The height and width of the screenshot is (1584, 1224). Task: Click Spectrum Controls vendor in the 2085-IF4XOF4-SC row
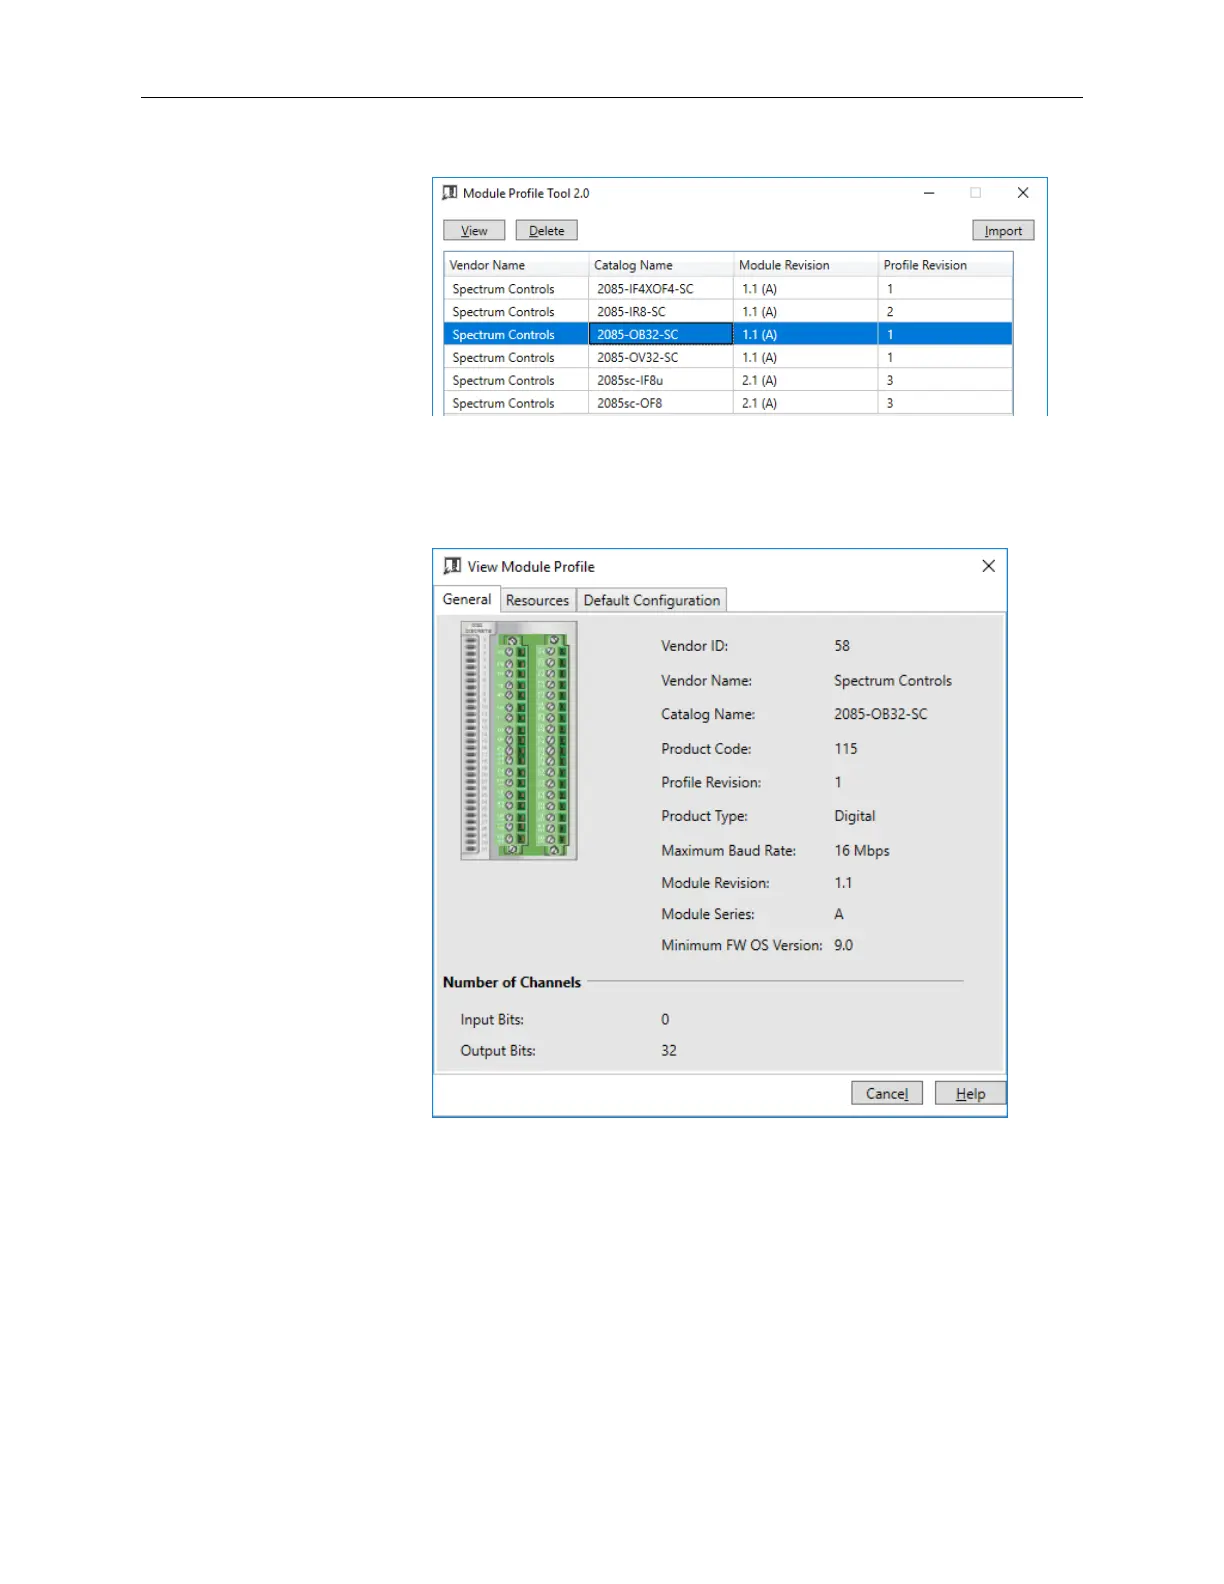pyautogui.click(x=503, y=289)
